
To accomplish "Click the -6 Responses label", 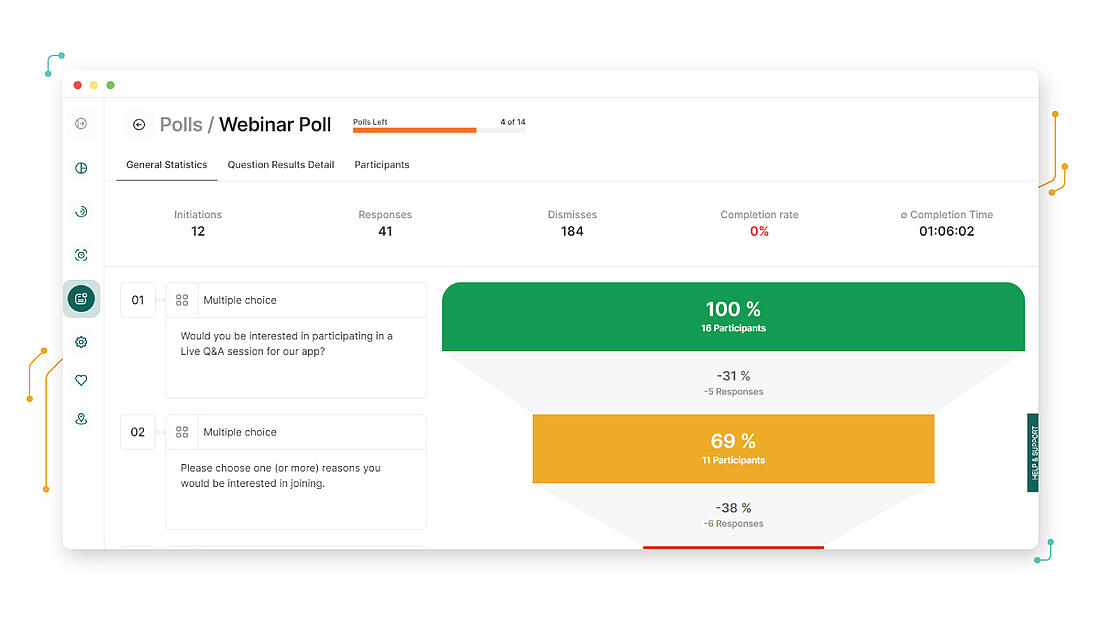I will [733, 524].
